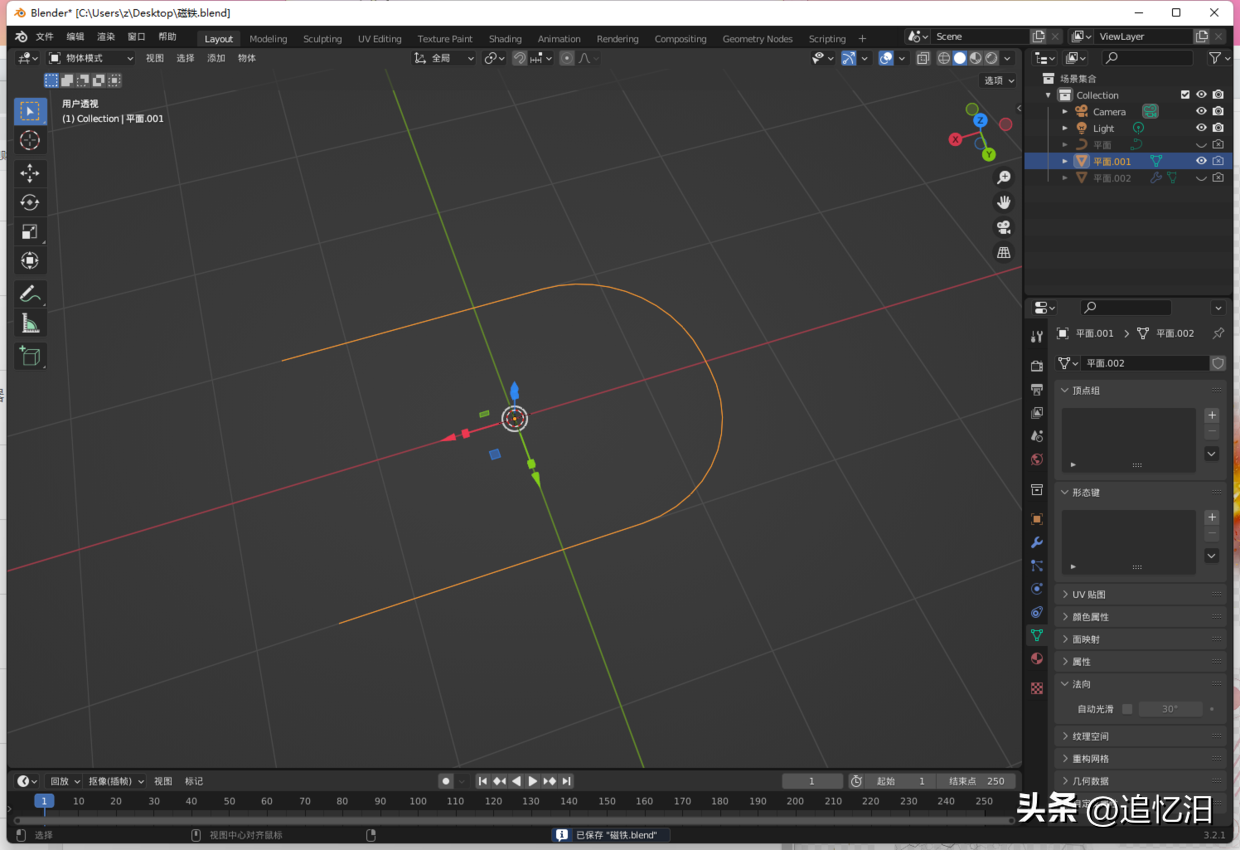Open the Modifier properties wrench tab
Screen dimensions: 1240x850
[x=1037, y=541]
